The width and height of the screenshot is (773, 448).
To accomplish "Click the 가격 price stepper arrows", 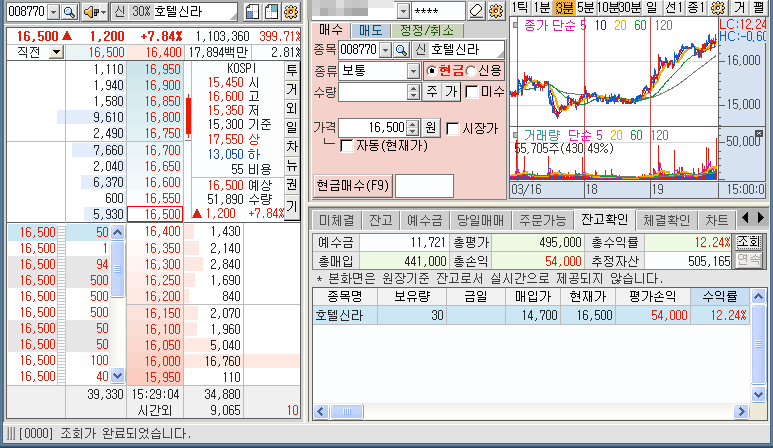I will 413,128.
